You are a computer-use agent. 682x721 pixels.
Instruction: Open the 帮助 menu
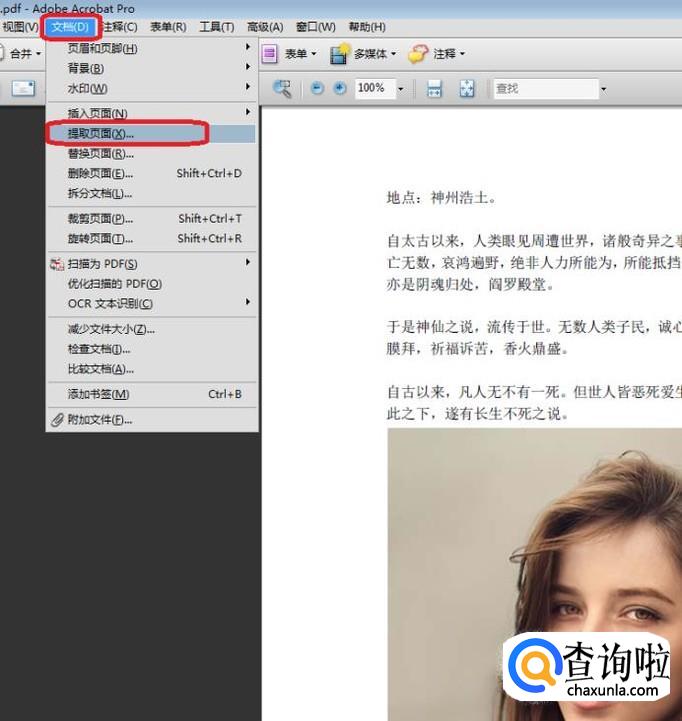point(367,27)
